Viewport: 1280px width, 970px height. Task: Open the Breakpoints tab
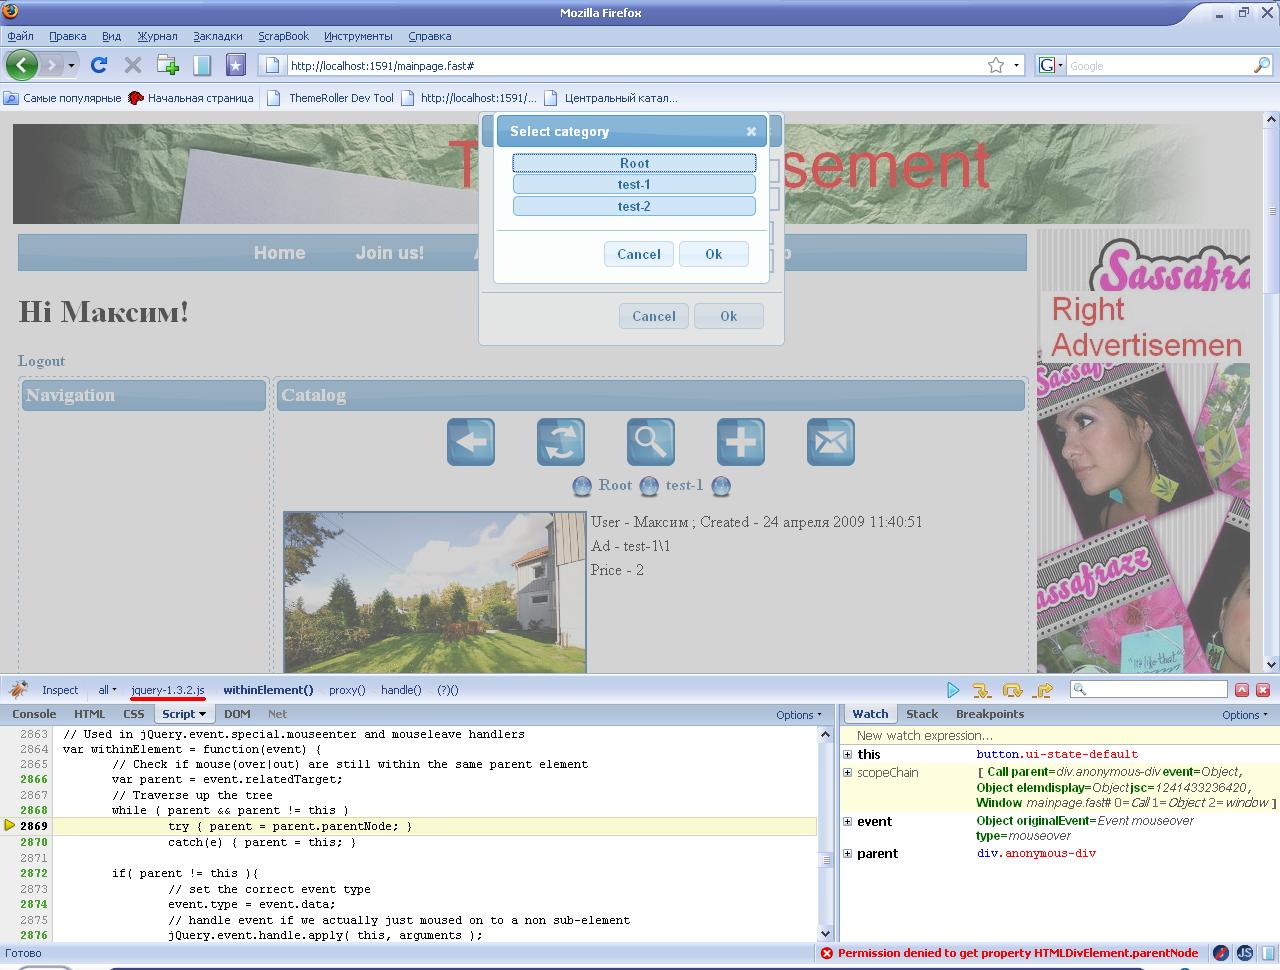coord(989,714)
